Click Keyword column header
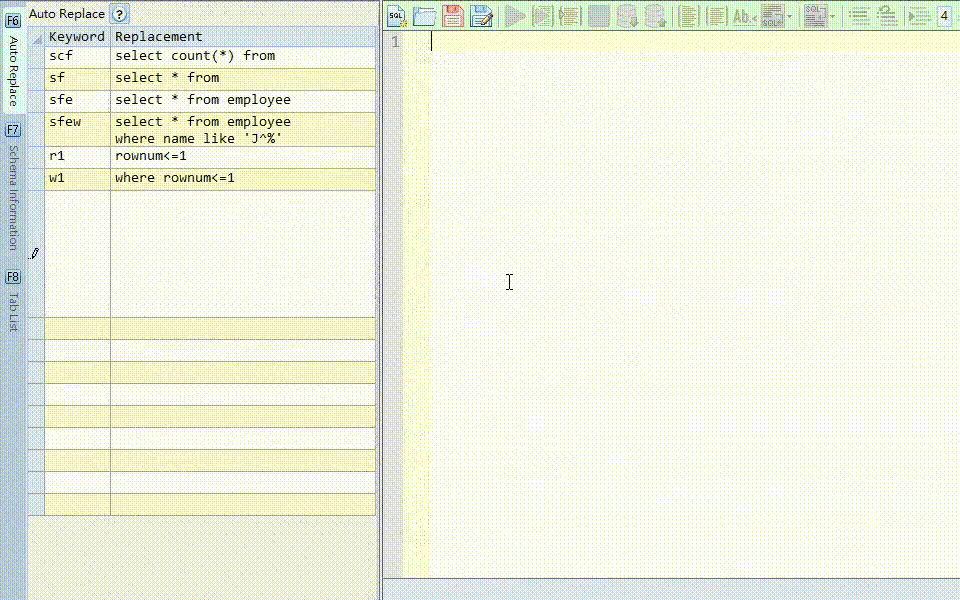 pos(77,37)
